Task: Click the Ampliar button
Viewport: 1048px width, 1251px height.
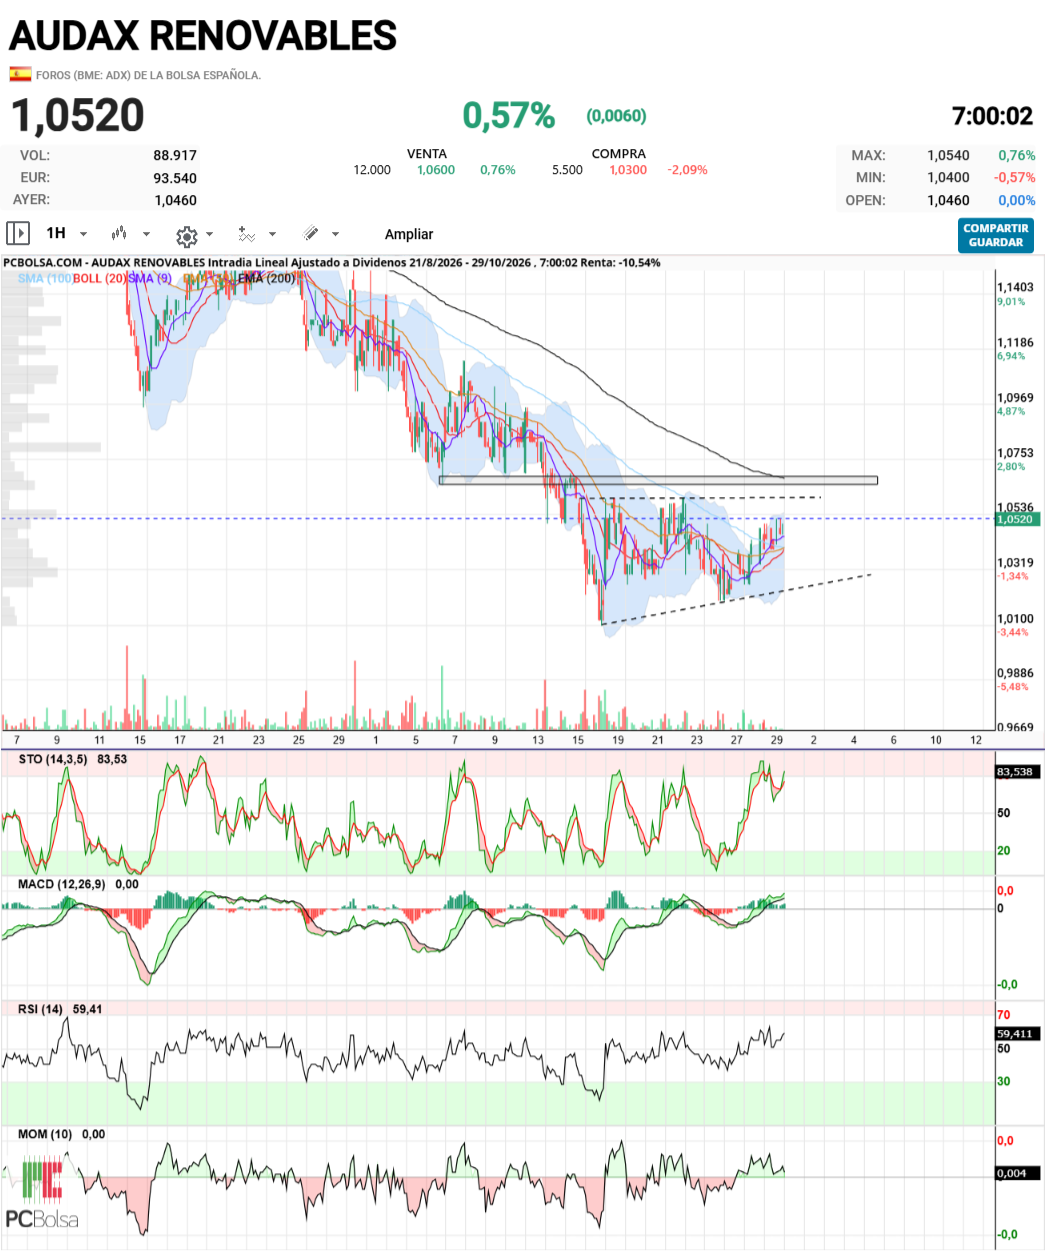Action: click(x=409, y=234)
